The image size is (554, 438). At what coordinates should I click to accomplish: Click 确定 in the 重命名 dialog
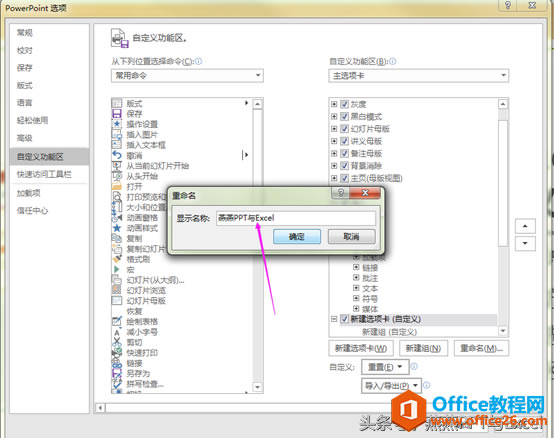[297, 236]
